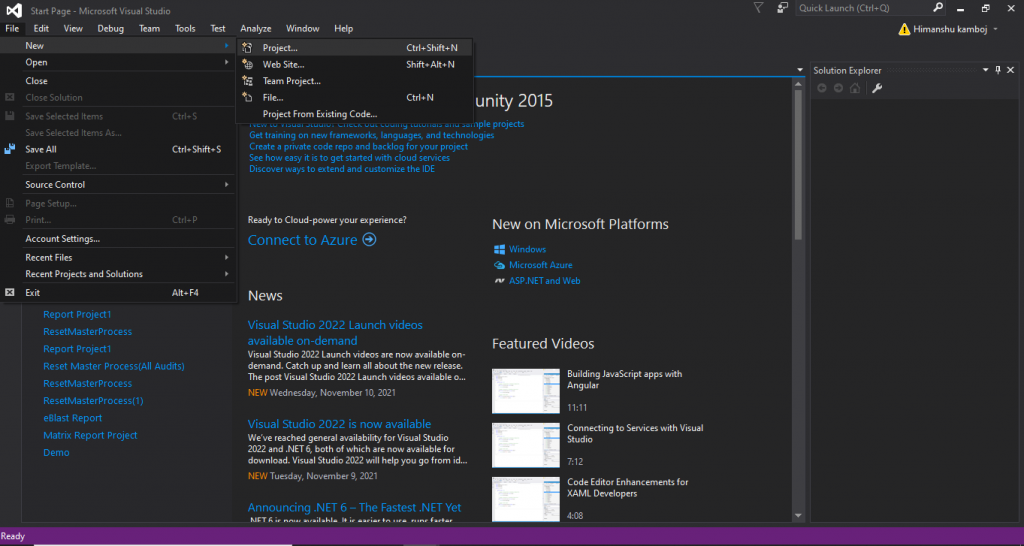
Task: Click the notifications flag icon
Action: coord(757,7)
